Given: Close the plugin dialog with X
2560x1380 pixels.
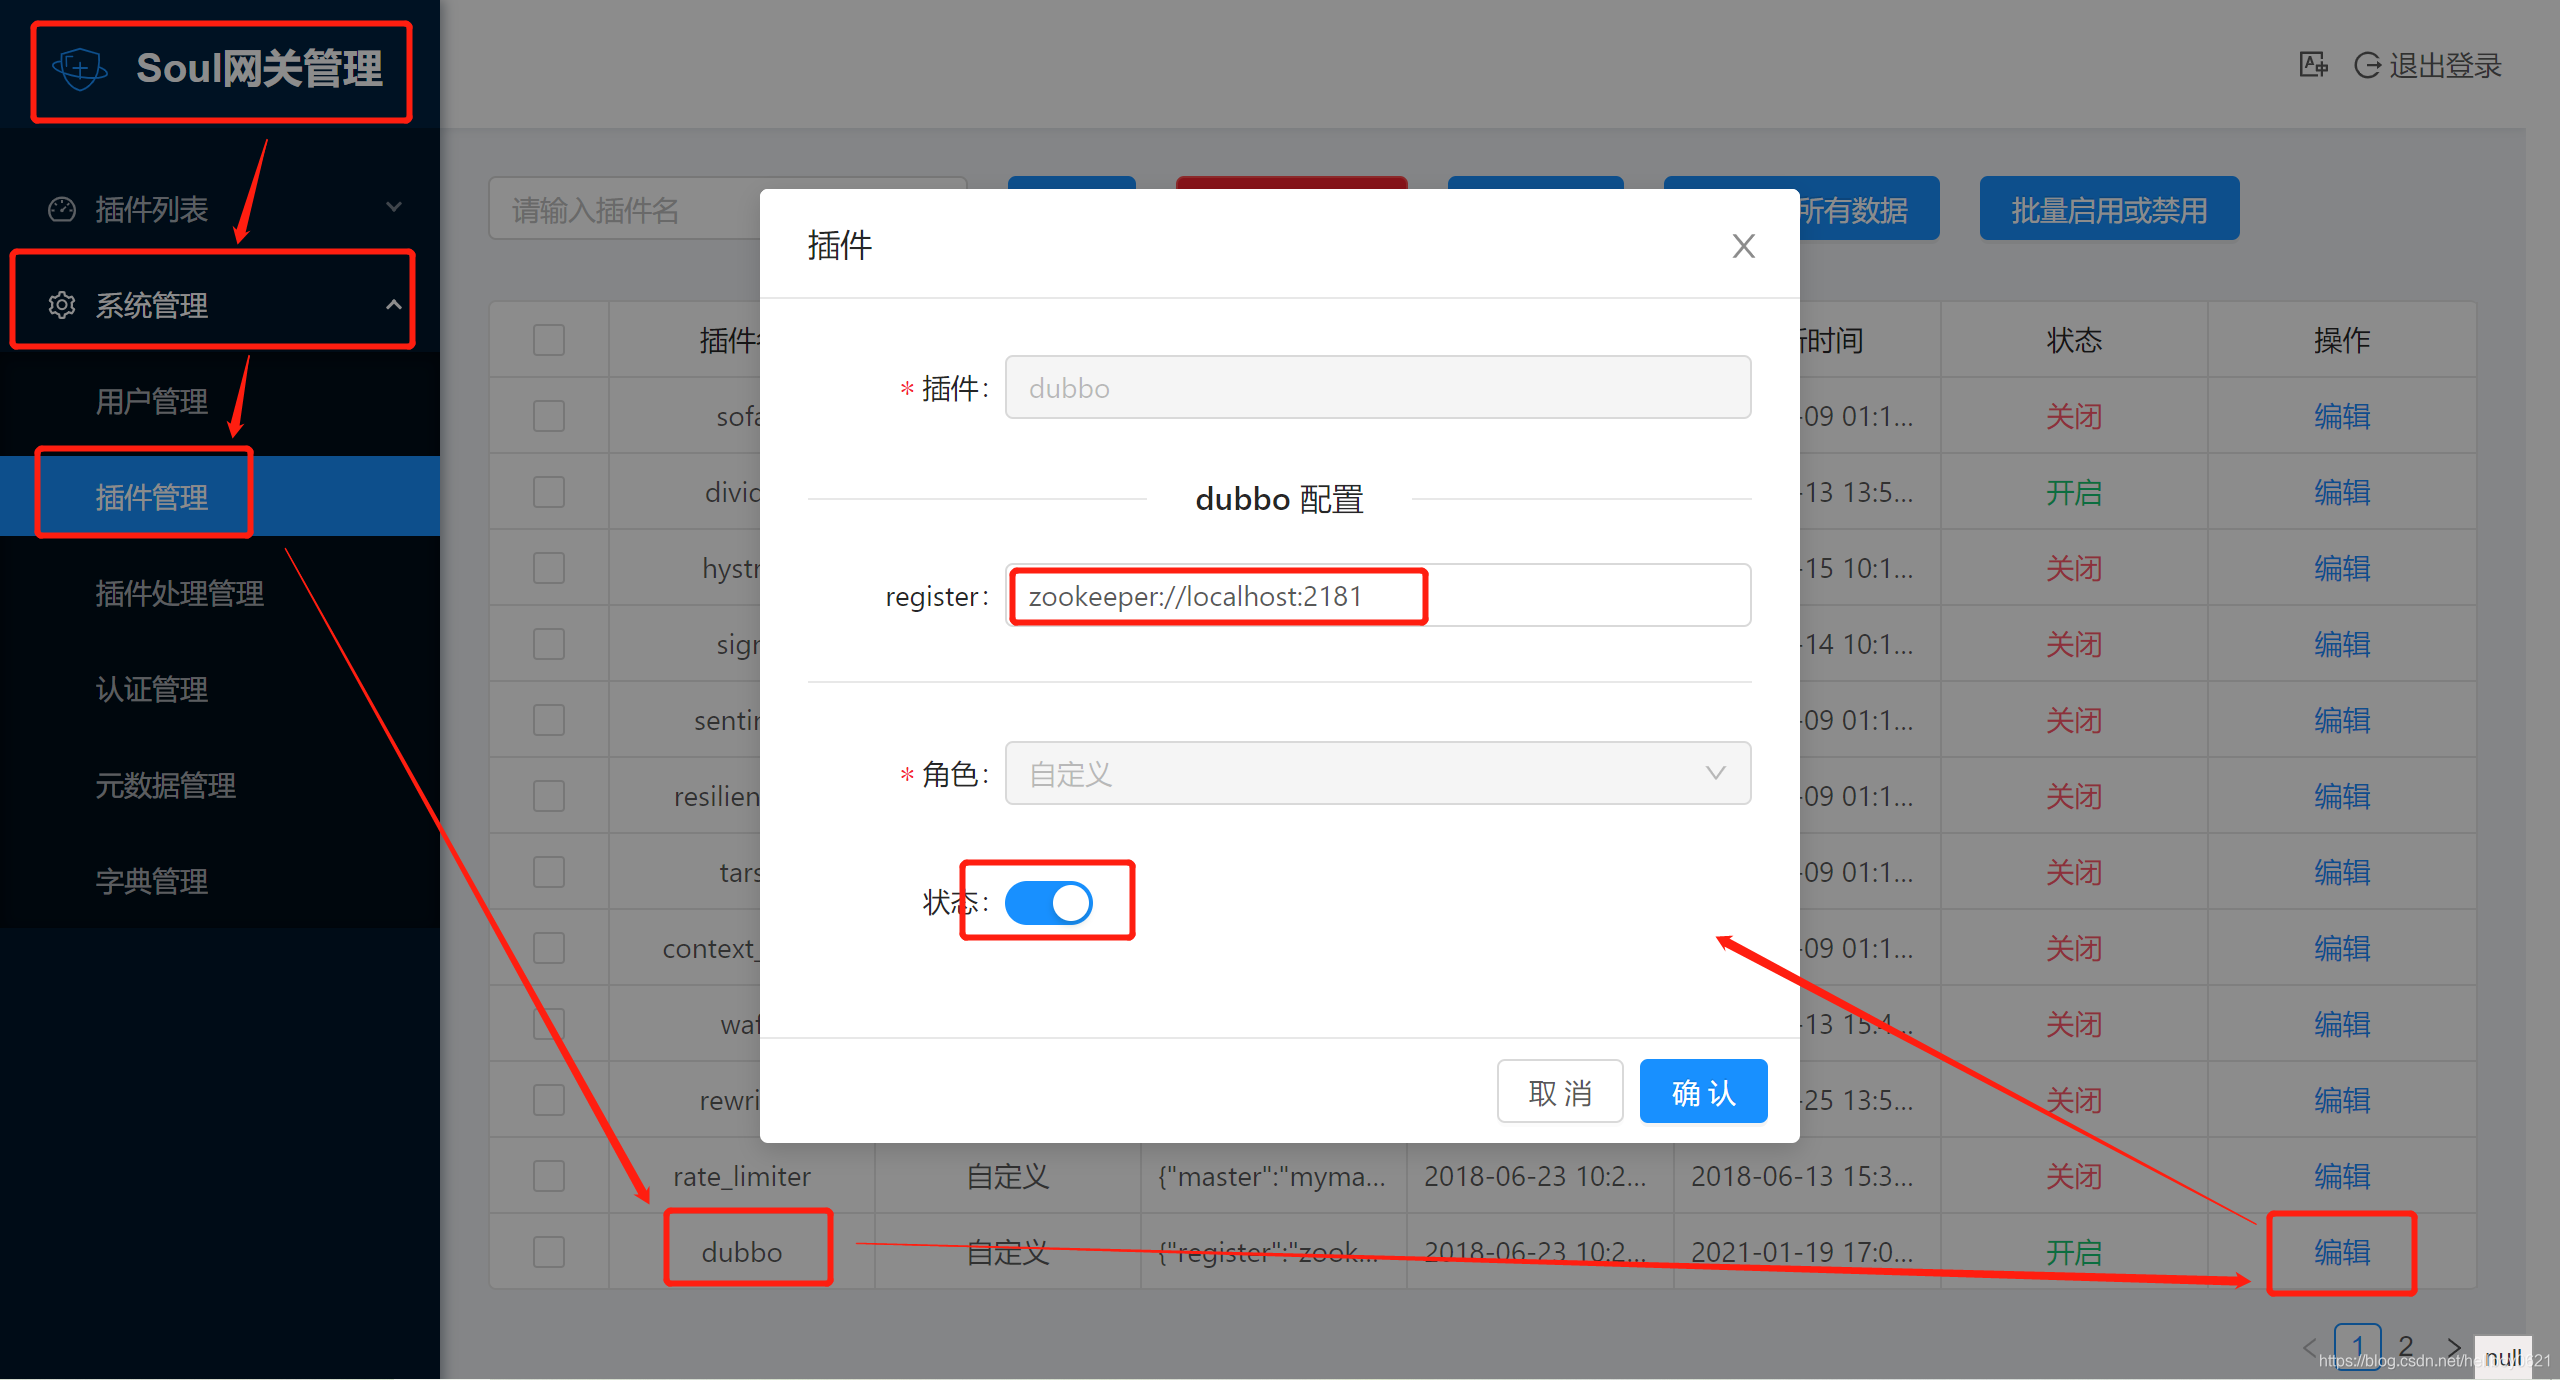Looking at the screenshot, I should point(1743,246).
